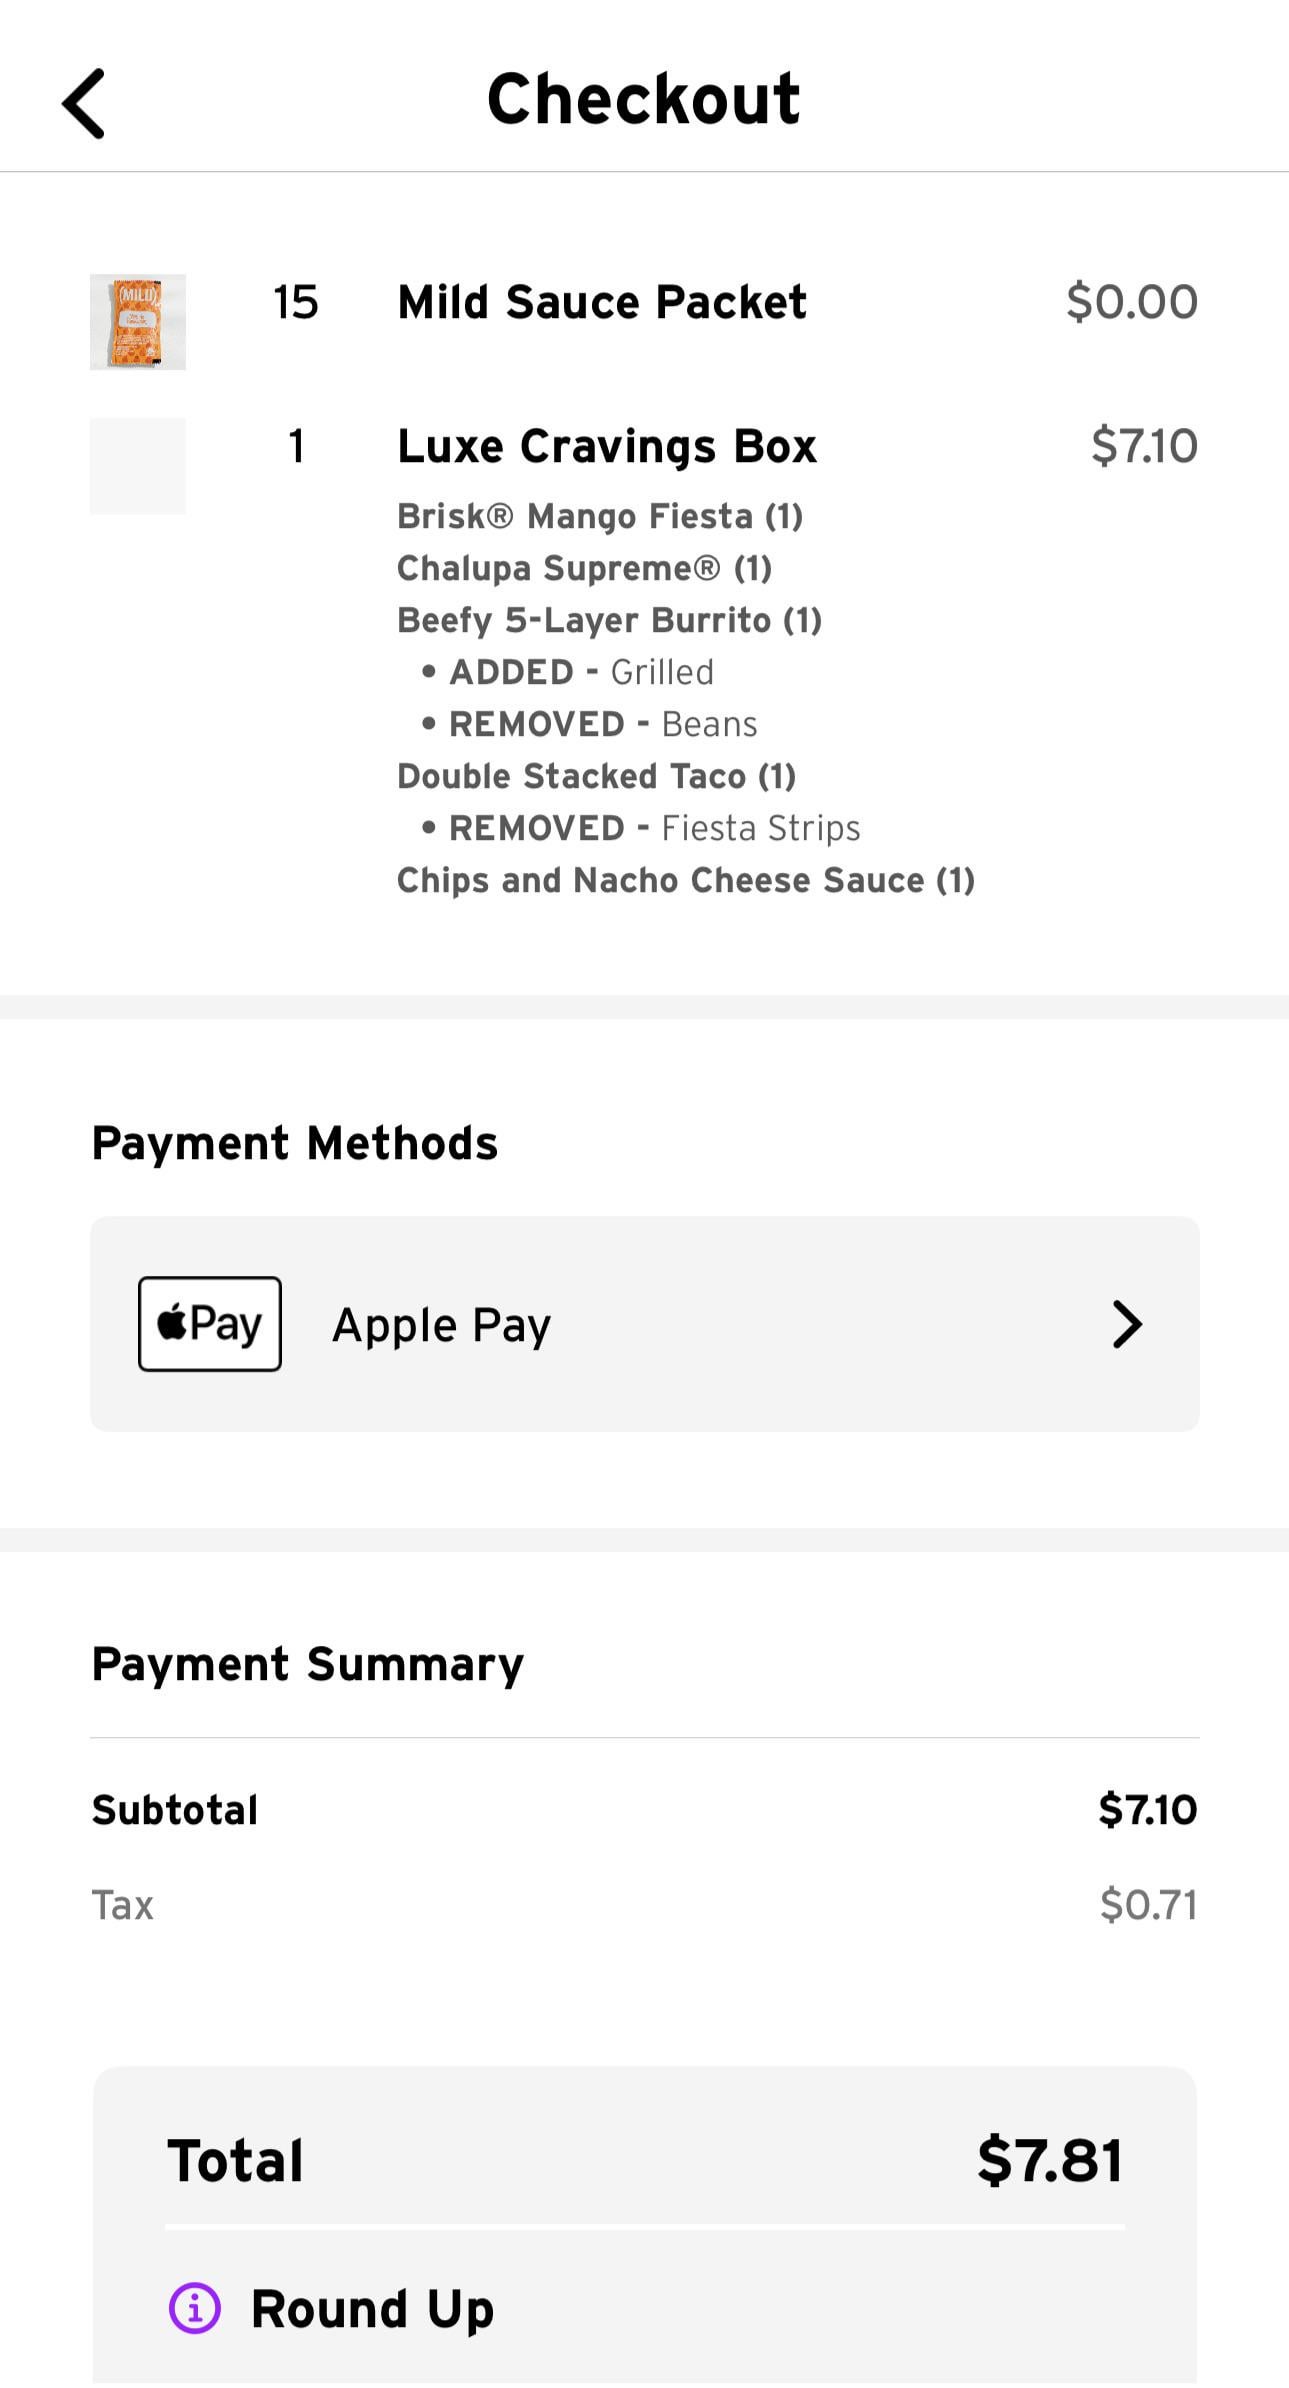This screenshot has width=1289, height=2388.
Task: Click the Round Up info icon
Action: [x=194, y=2308]
